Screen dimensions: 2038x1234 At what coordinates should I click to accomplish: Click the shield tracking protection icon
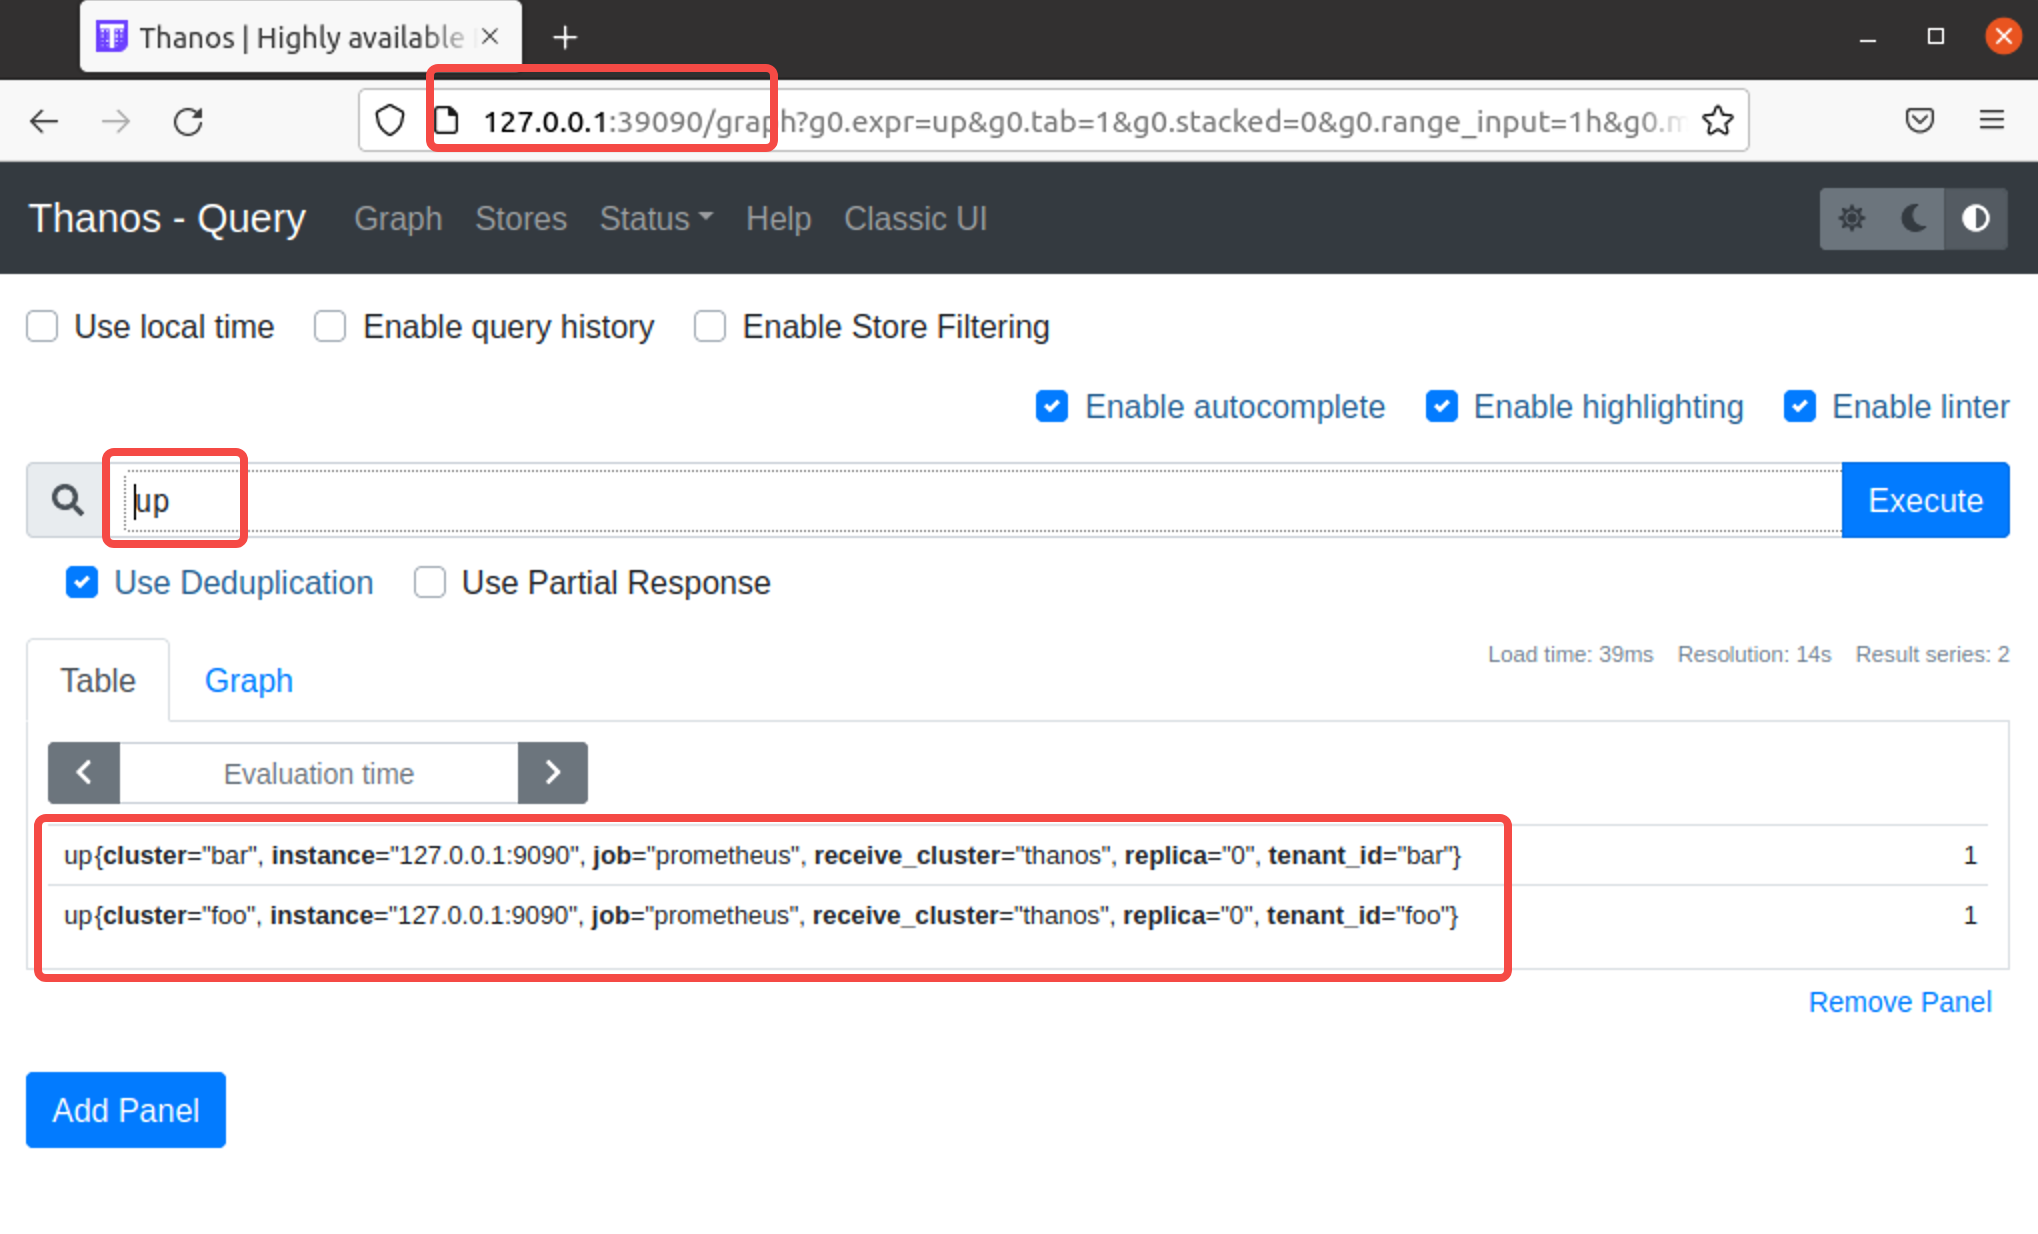point(390,121)
